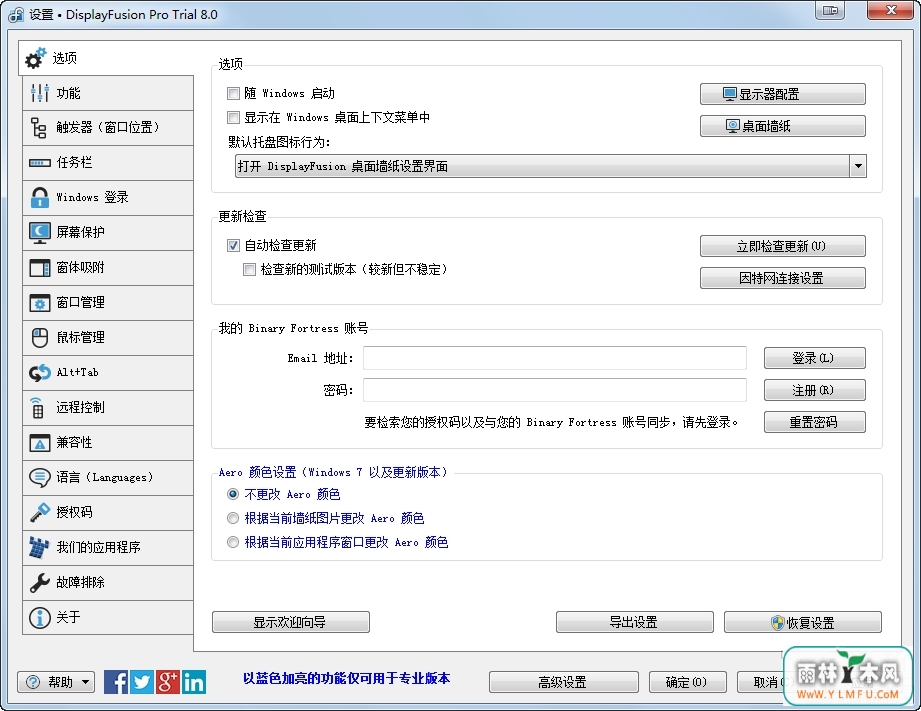Switch to the 功能 tab
Viewport: 921px width, 711px height.
[x=107, y=93]
